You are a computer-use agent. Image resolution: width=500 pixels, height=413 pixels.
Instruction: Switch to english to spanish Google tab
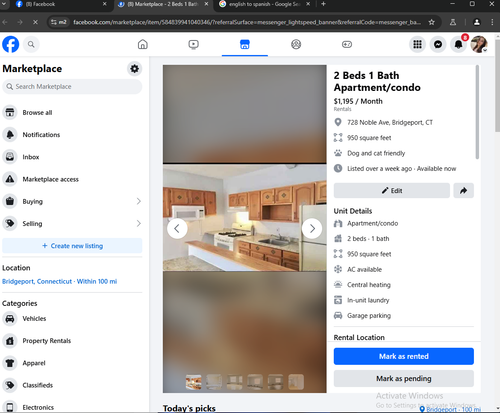point(264,4)
